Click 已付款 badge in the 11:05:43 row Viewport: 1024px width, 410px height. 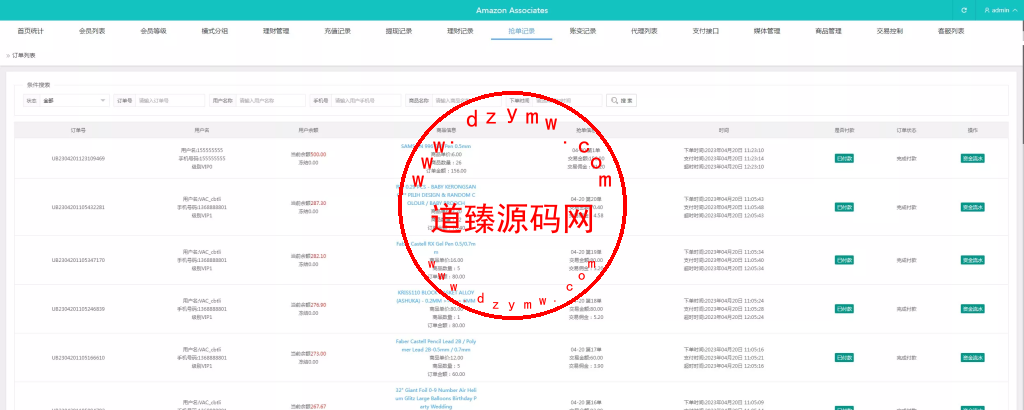point(844,207)
